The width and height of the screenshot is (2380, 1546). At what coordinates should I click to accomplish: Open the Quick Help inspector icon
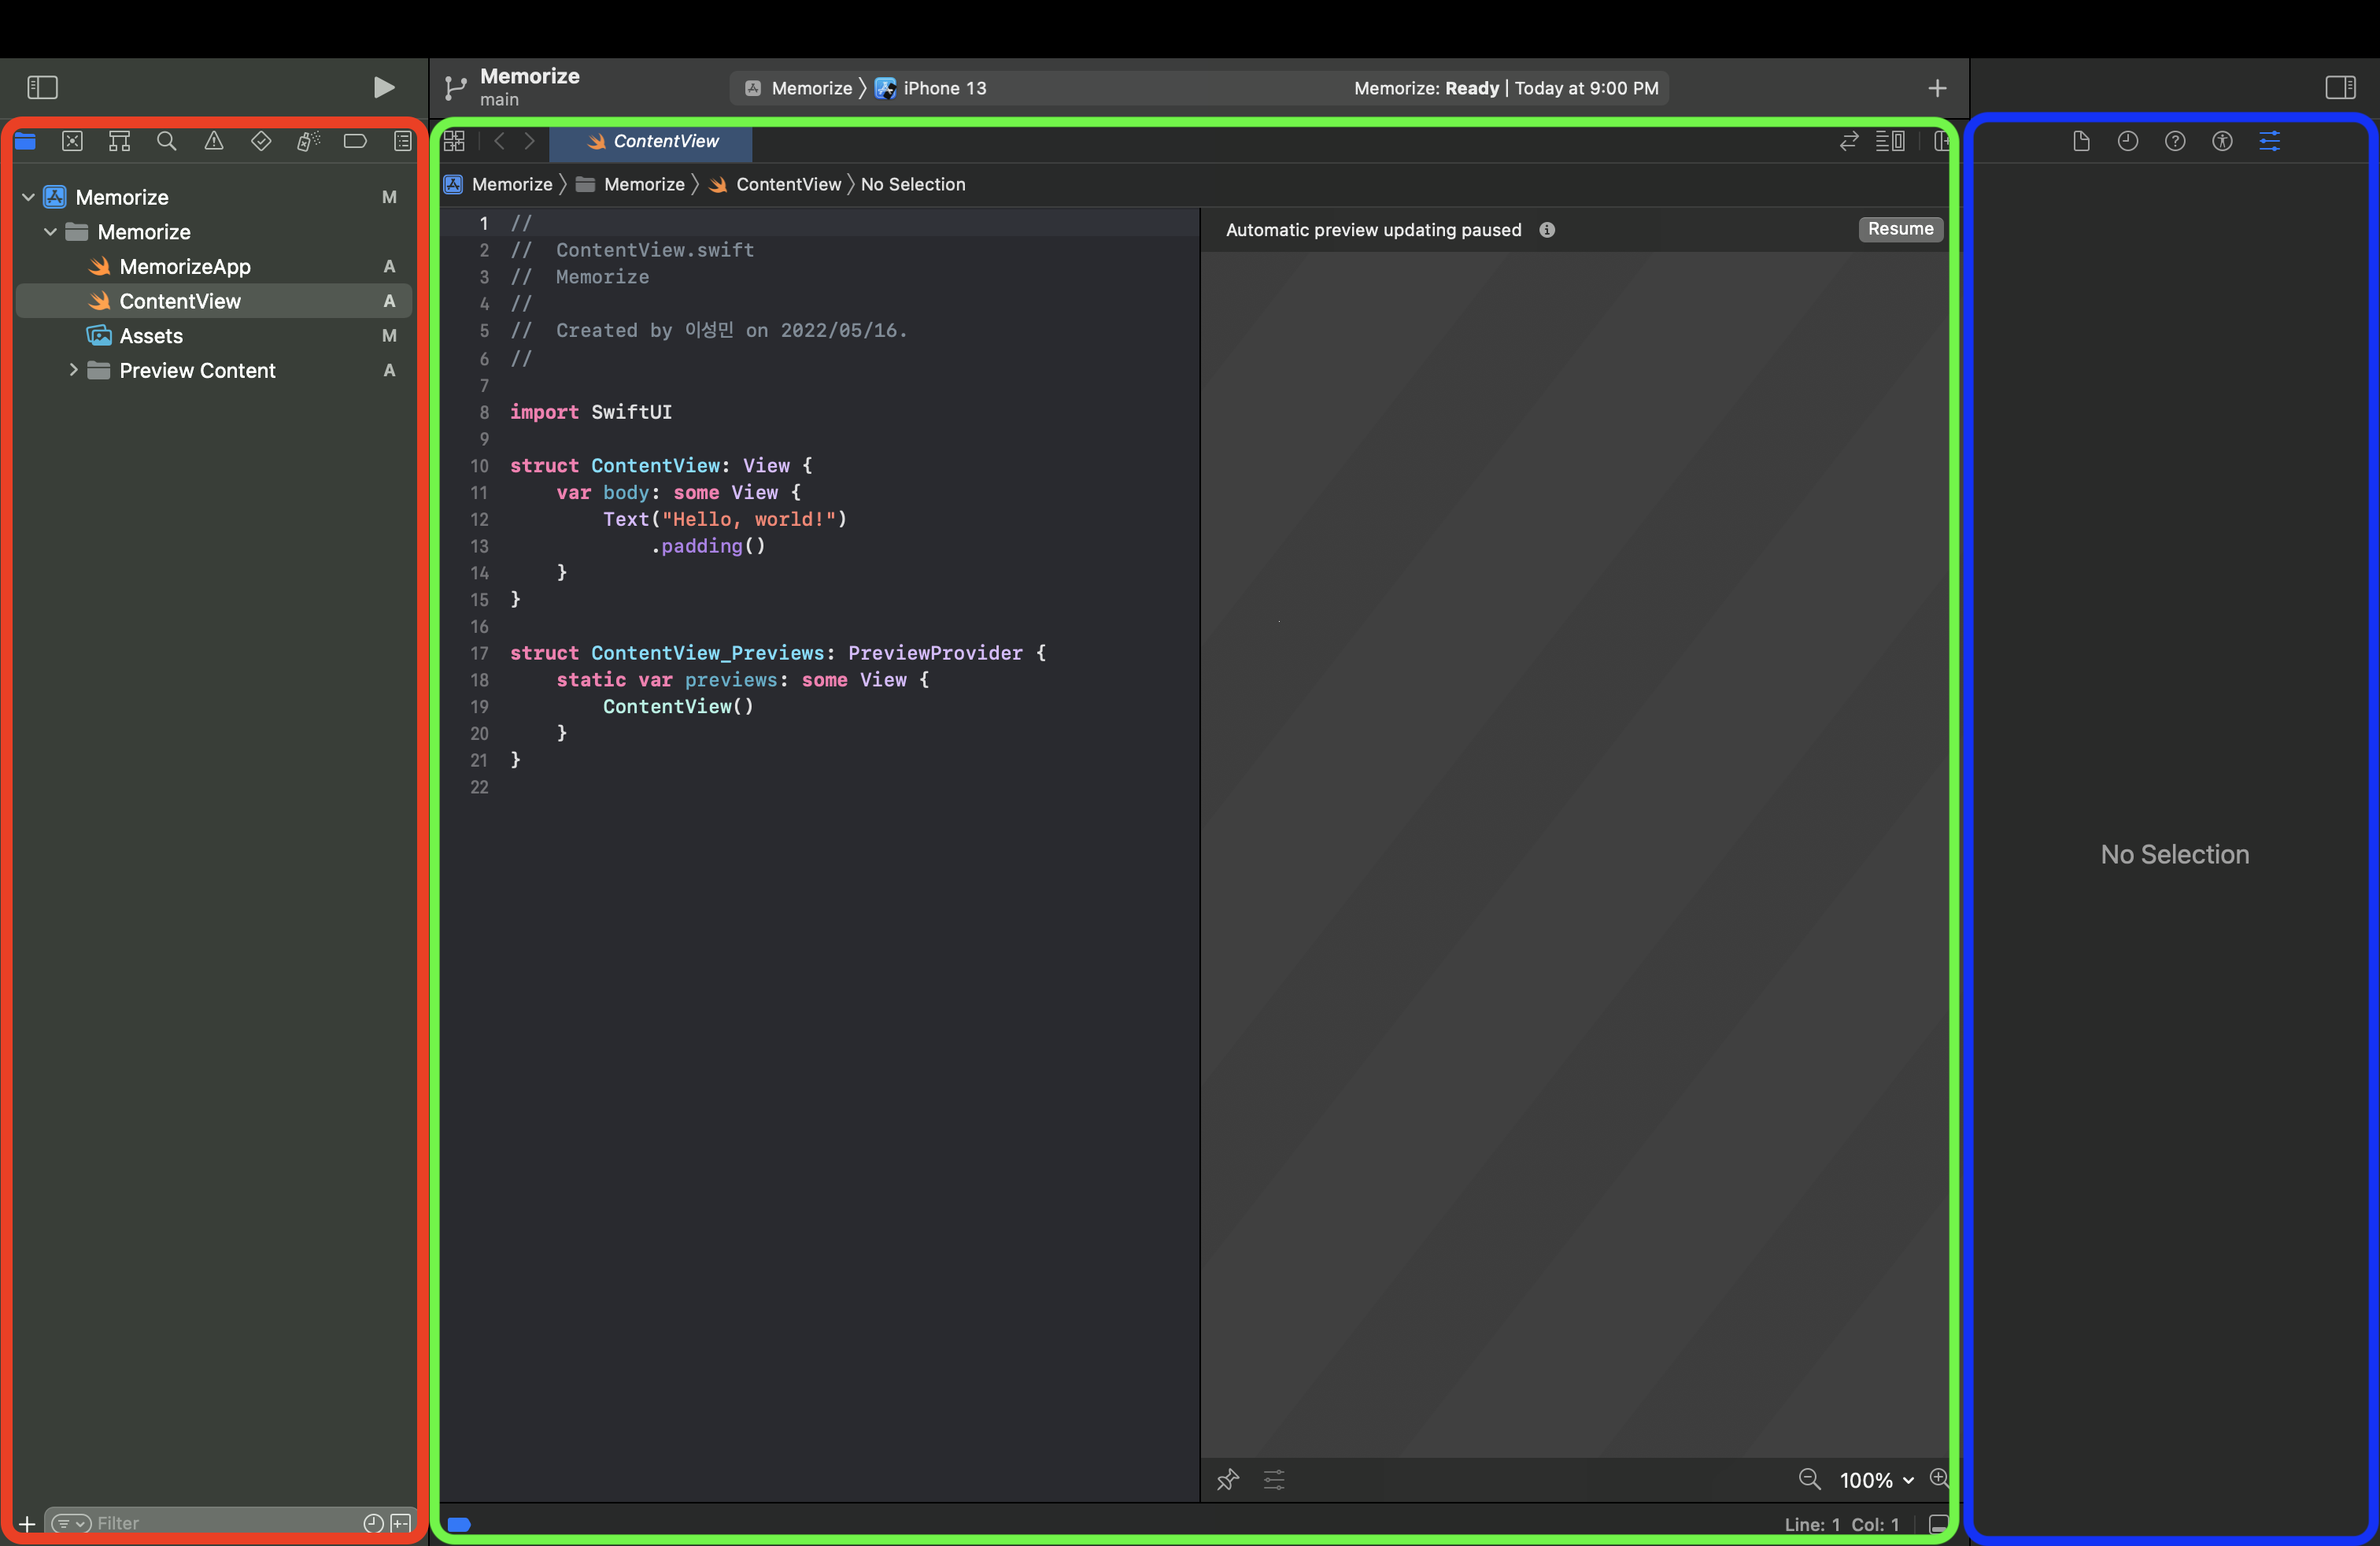2175,141
